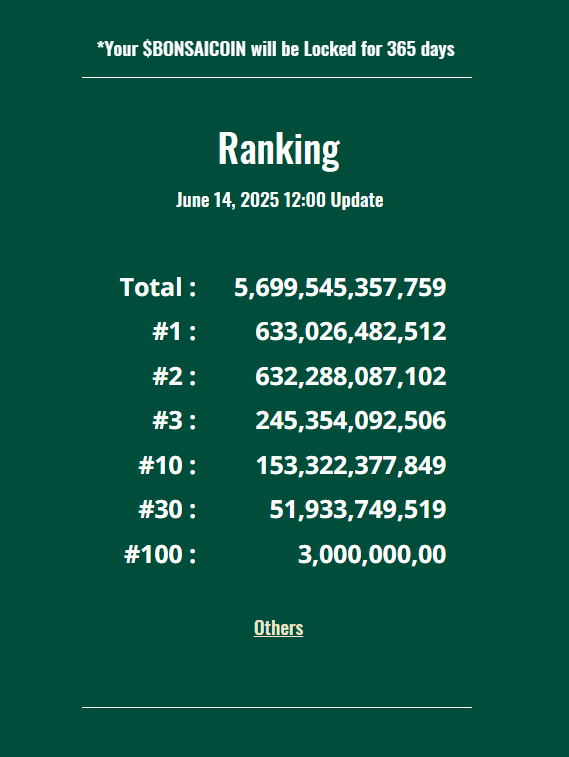Viewport: 569px width, 757px height.
Task: Click the Ranking heading
Action: point(279,149)
